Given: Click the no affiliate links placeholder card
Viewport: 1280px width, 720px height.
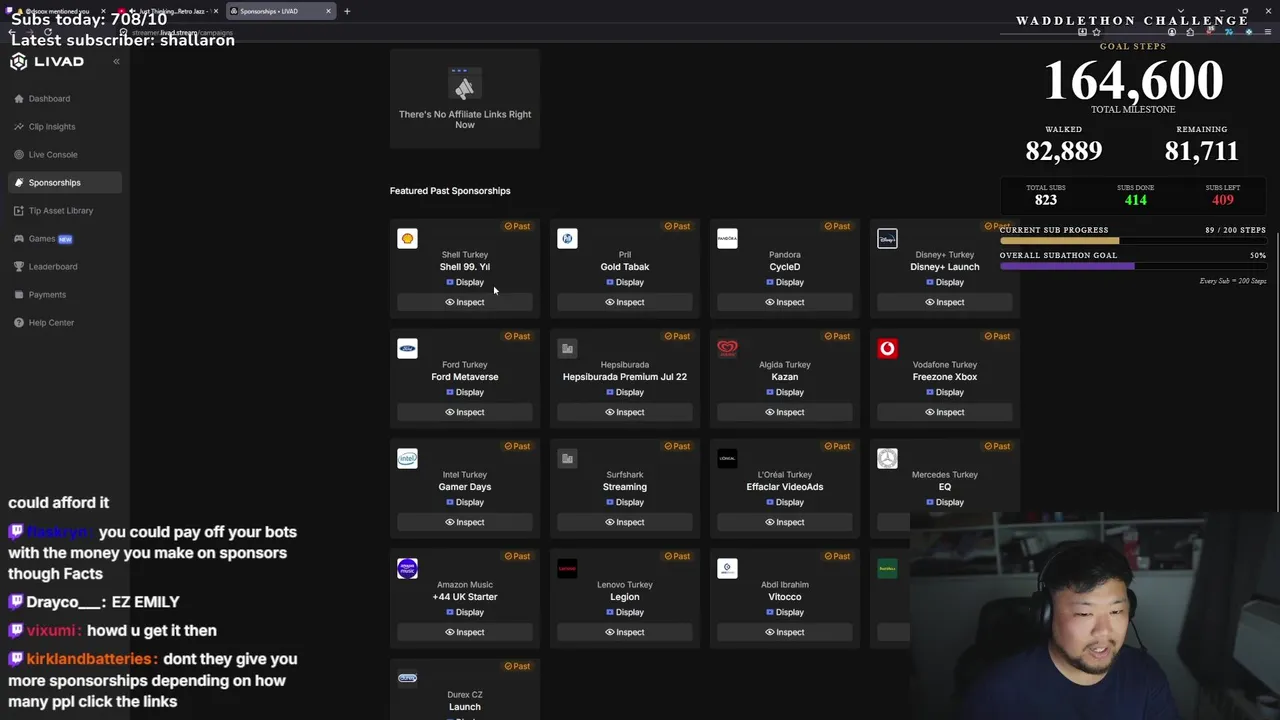Looking at the screenshot, I should pos(465,98).
